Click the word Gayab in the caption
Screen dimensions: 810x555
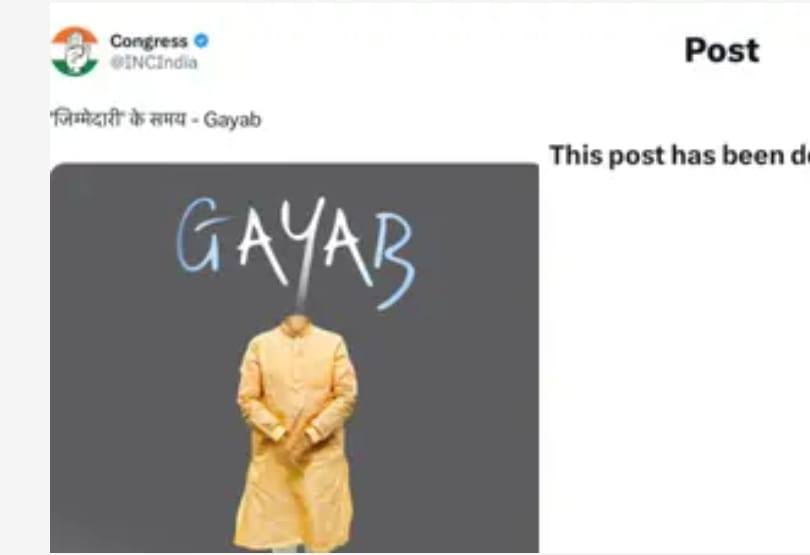232,120
